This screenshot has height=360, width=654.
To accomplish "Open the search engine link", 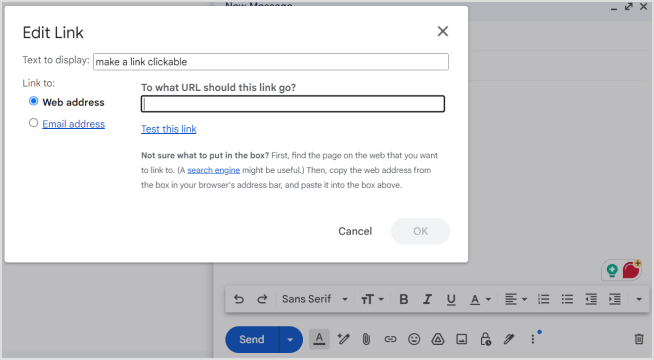I will [x=214, y=170].
